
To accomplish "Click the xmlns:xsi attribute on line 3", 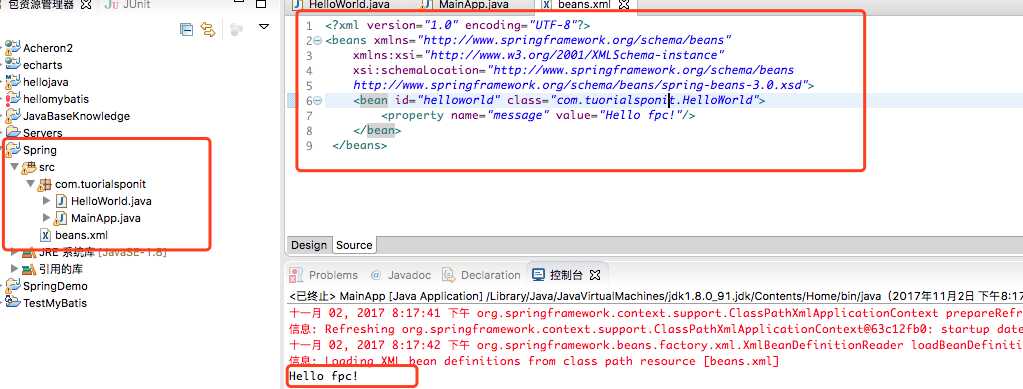I will click(x=539, y=55).
